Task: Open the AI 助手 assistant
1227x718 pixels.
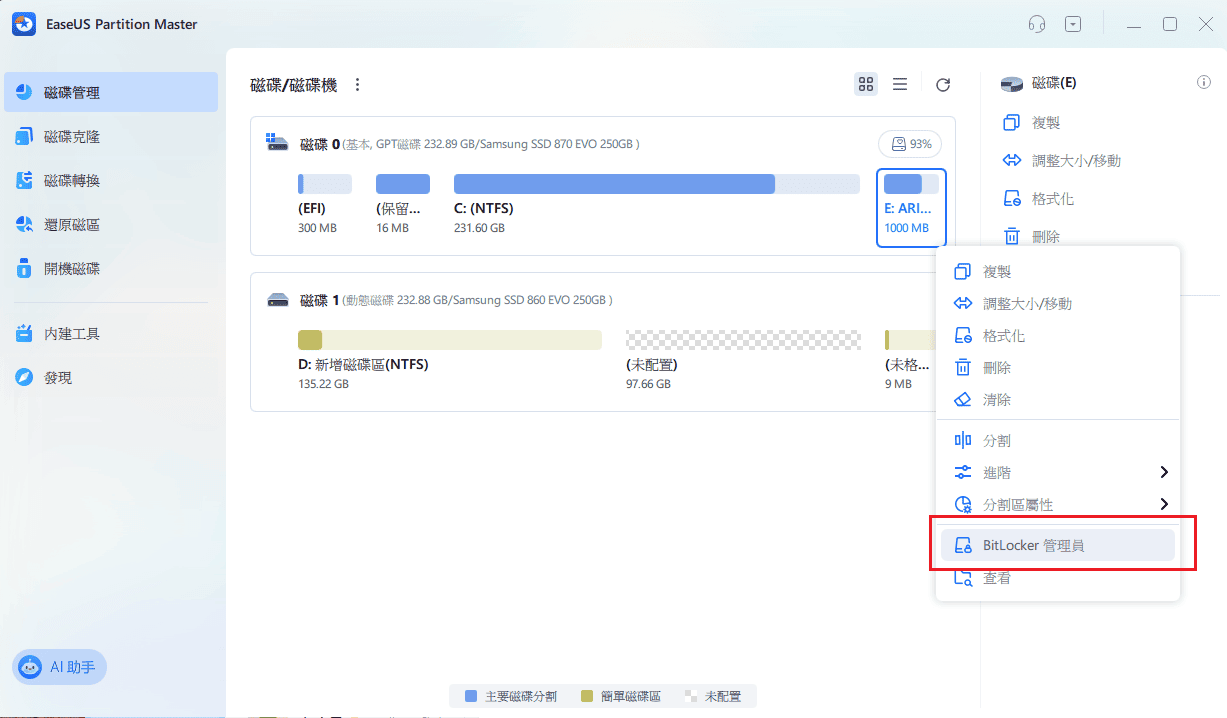Action: [59, 666]
